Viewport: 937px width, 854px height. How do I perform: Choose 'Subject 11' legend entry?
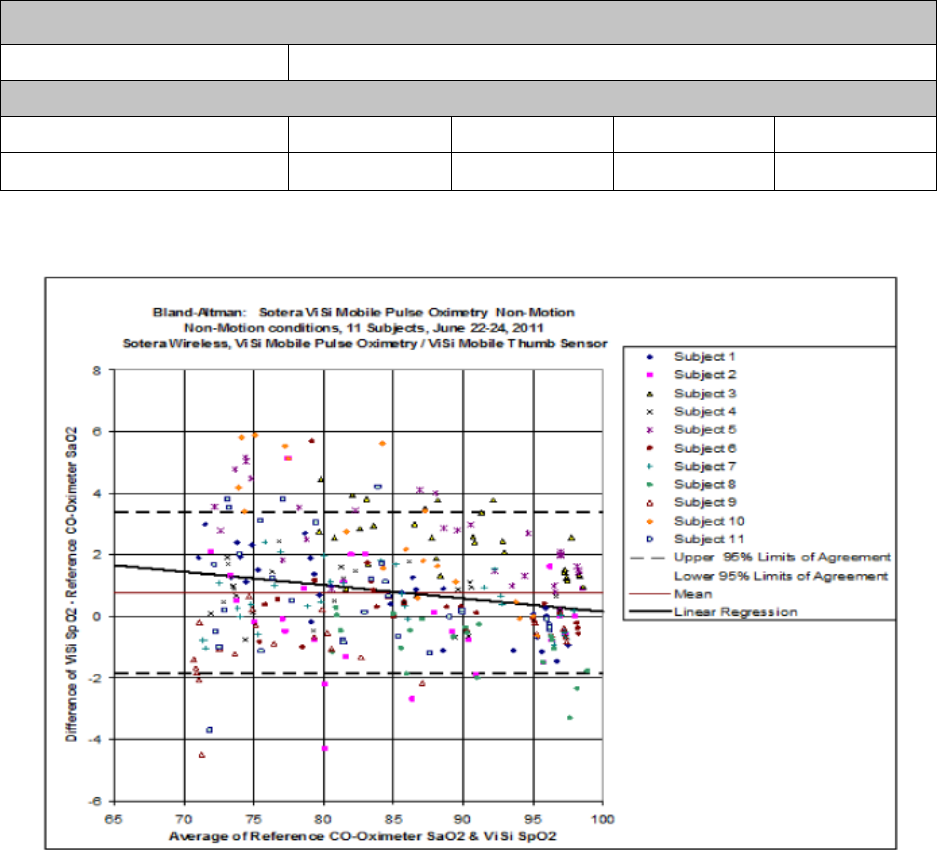click(709, 539)
